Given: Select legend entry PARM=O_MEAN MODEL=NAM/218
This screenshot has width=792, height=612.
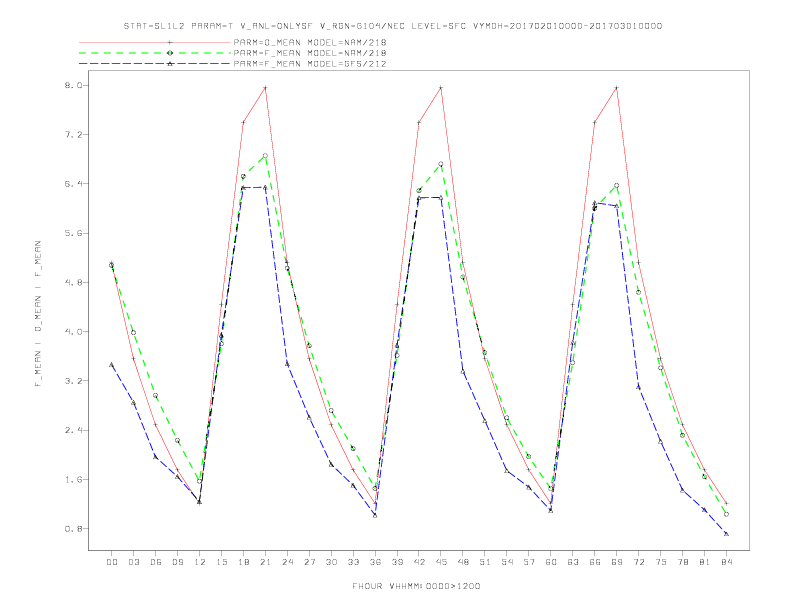Looking at the screenshot, I should [310, 42].
